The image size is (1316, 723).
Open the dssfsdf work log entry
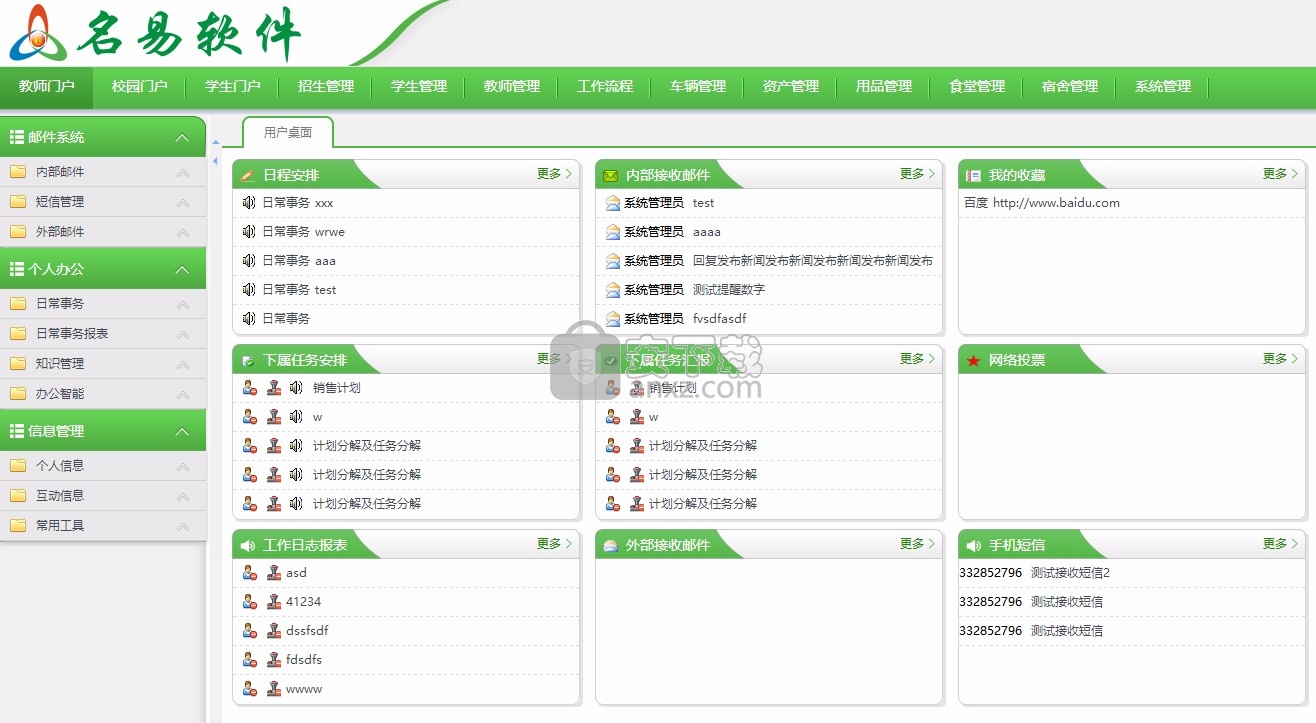pos(307,631)
